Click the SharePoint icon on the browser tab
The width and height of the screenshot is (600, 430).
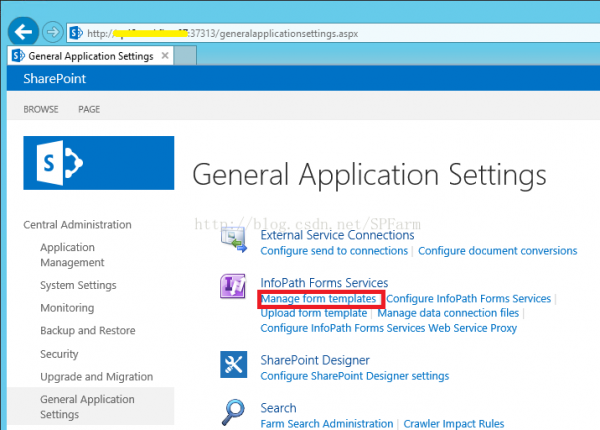(18, 56)
